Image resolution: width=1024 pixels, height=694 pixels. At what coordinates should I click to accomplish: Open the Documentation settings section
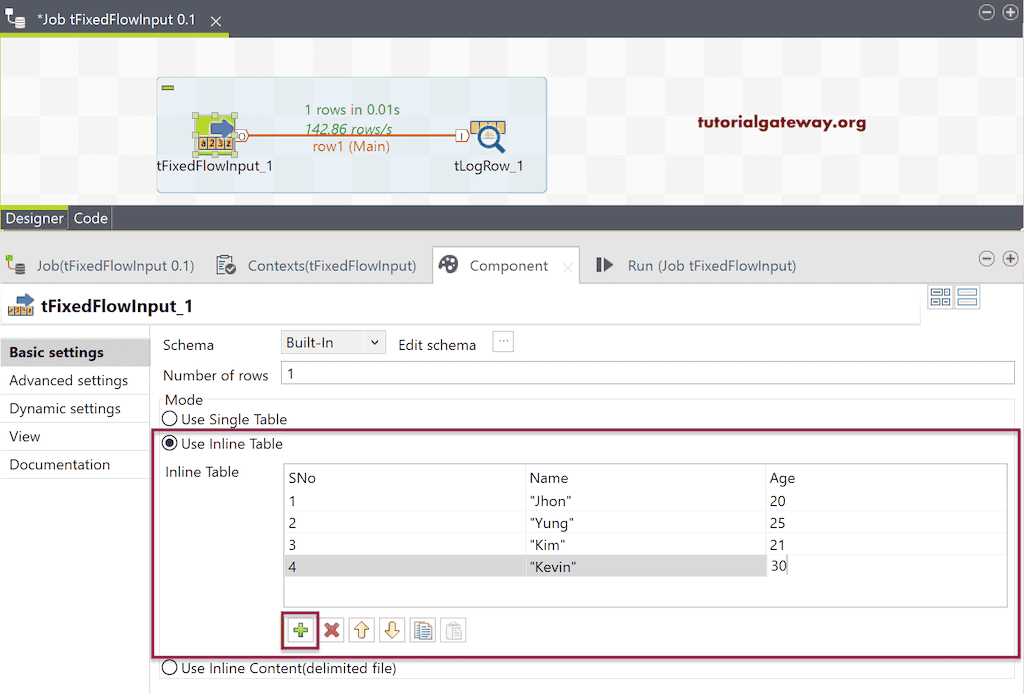[x=59, y=464]
